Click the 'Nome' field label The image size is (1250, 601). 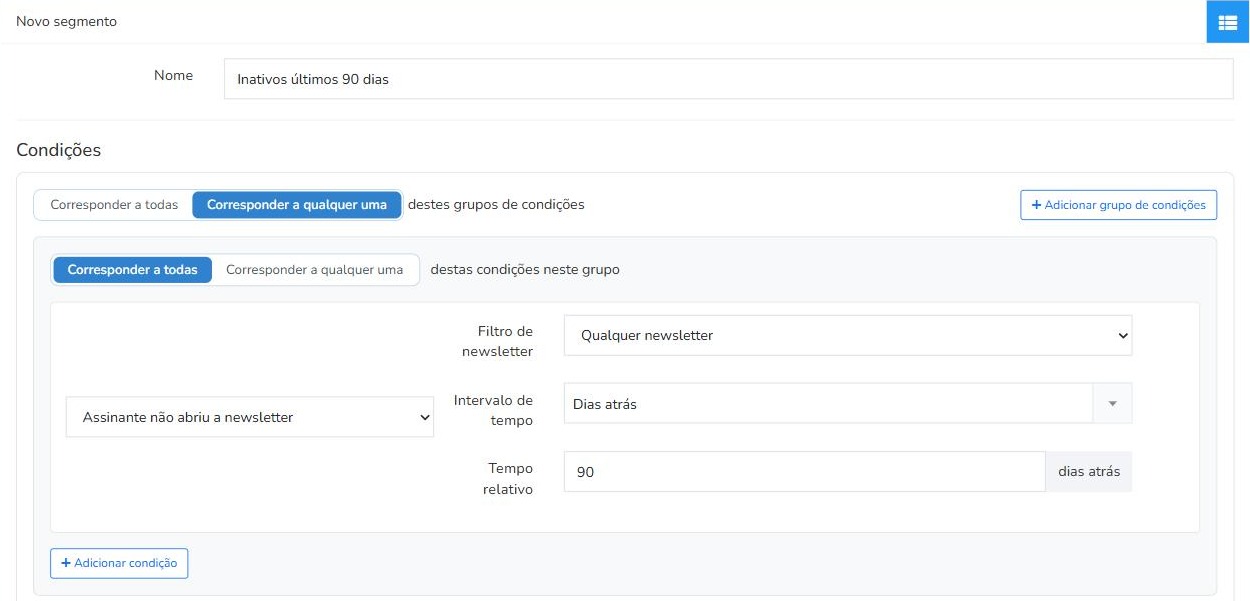pos(173,75)
